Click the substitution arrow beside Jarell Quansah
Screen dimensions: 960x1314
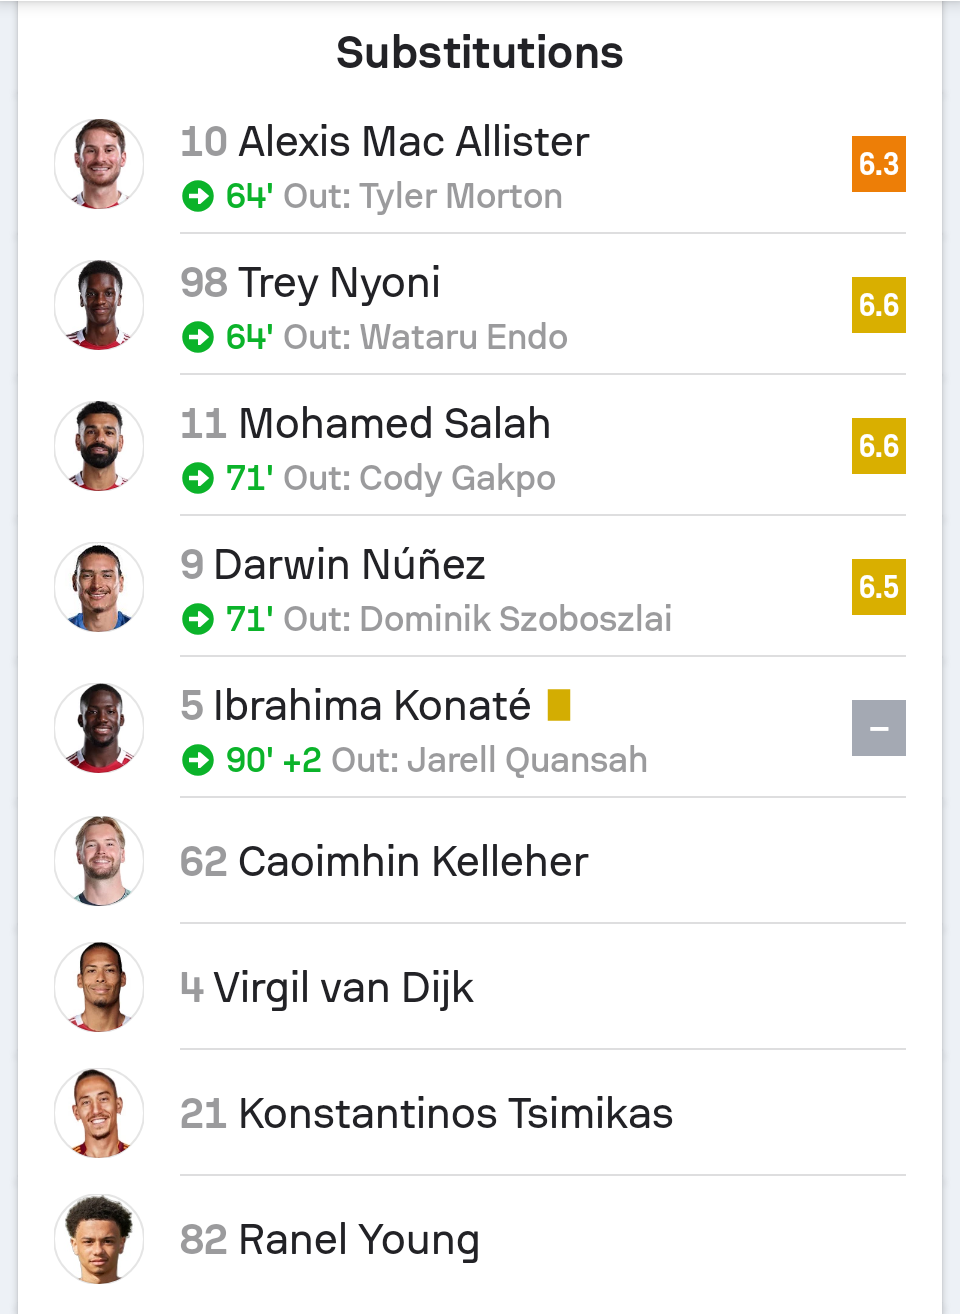coord(198,760)
